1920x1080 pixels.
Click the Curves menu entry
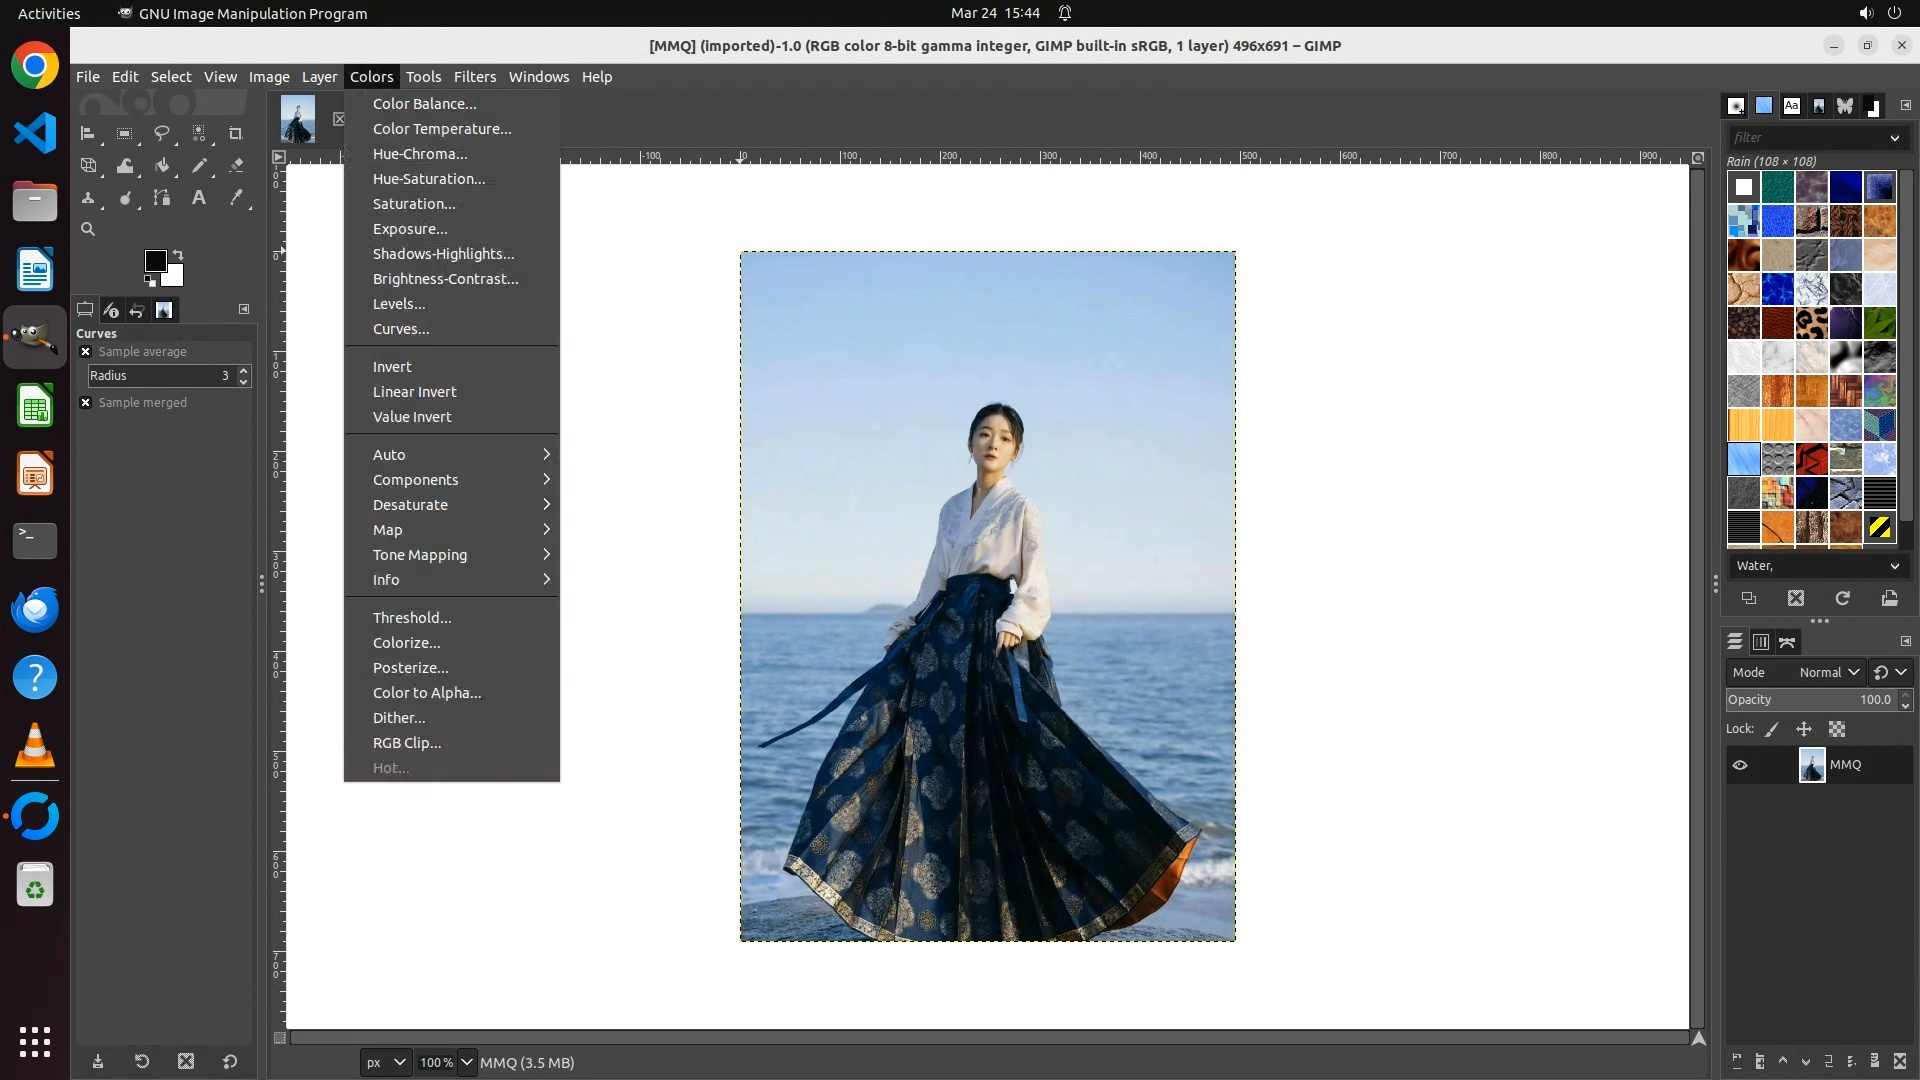pyautogui.click(x=401, y=329)
